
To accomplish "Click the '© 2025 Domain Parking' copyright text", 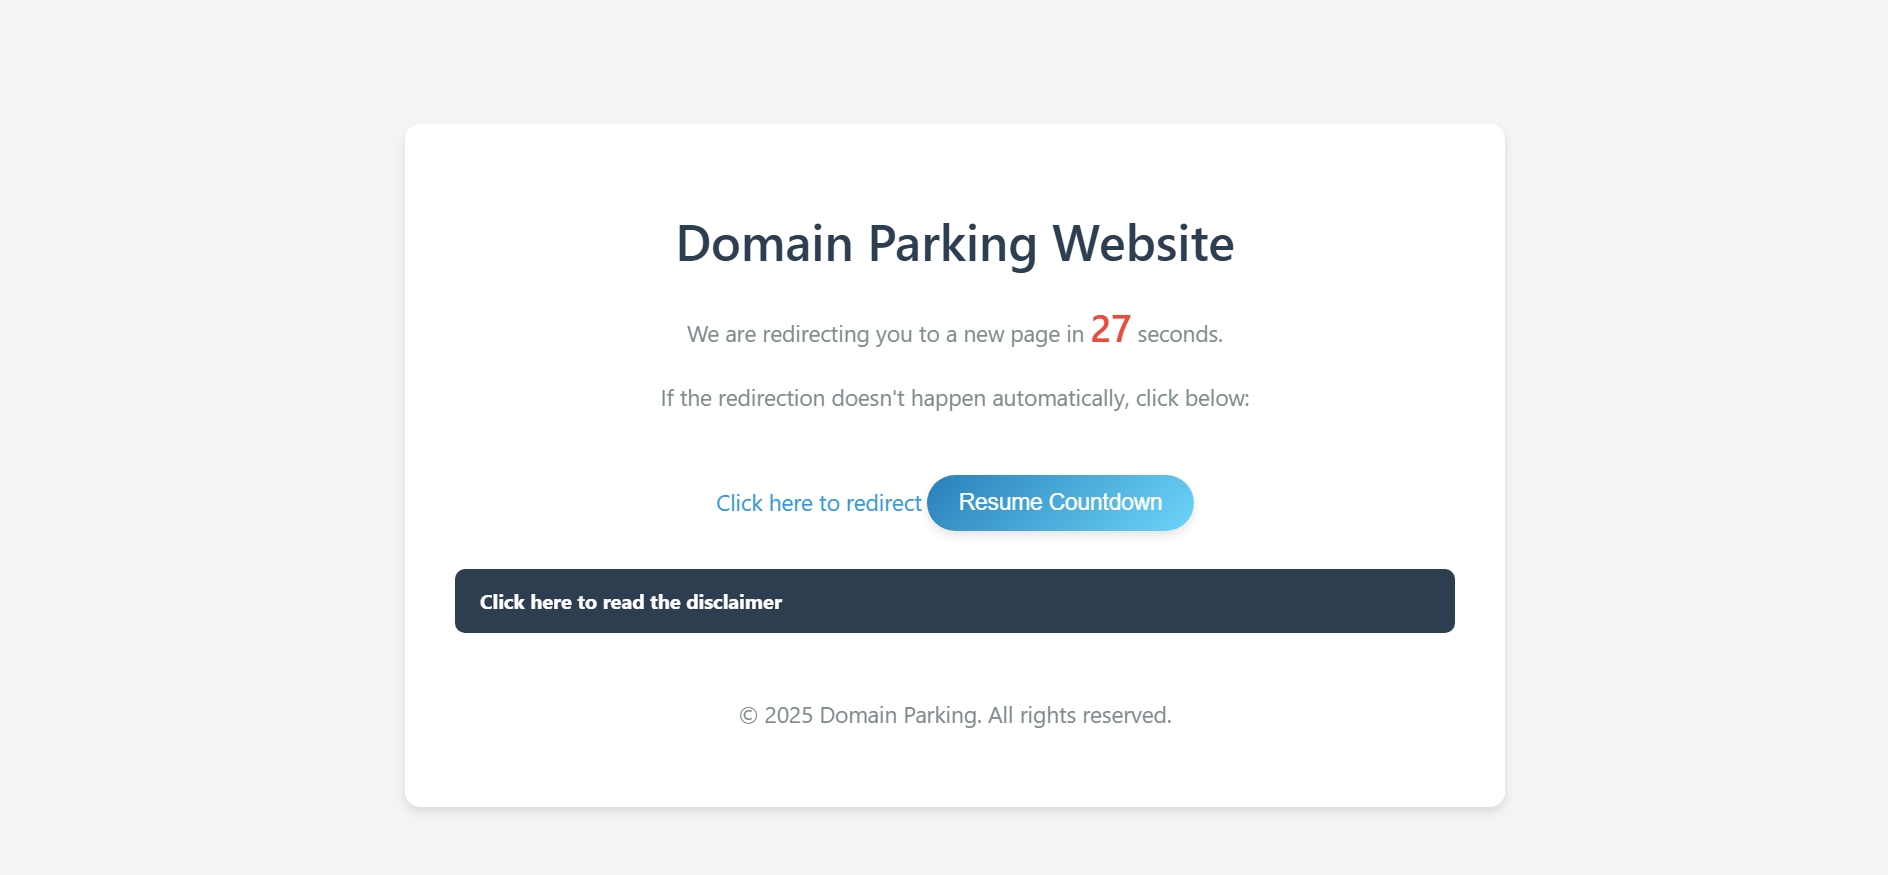I will click(955, 715).
